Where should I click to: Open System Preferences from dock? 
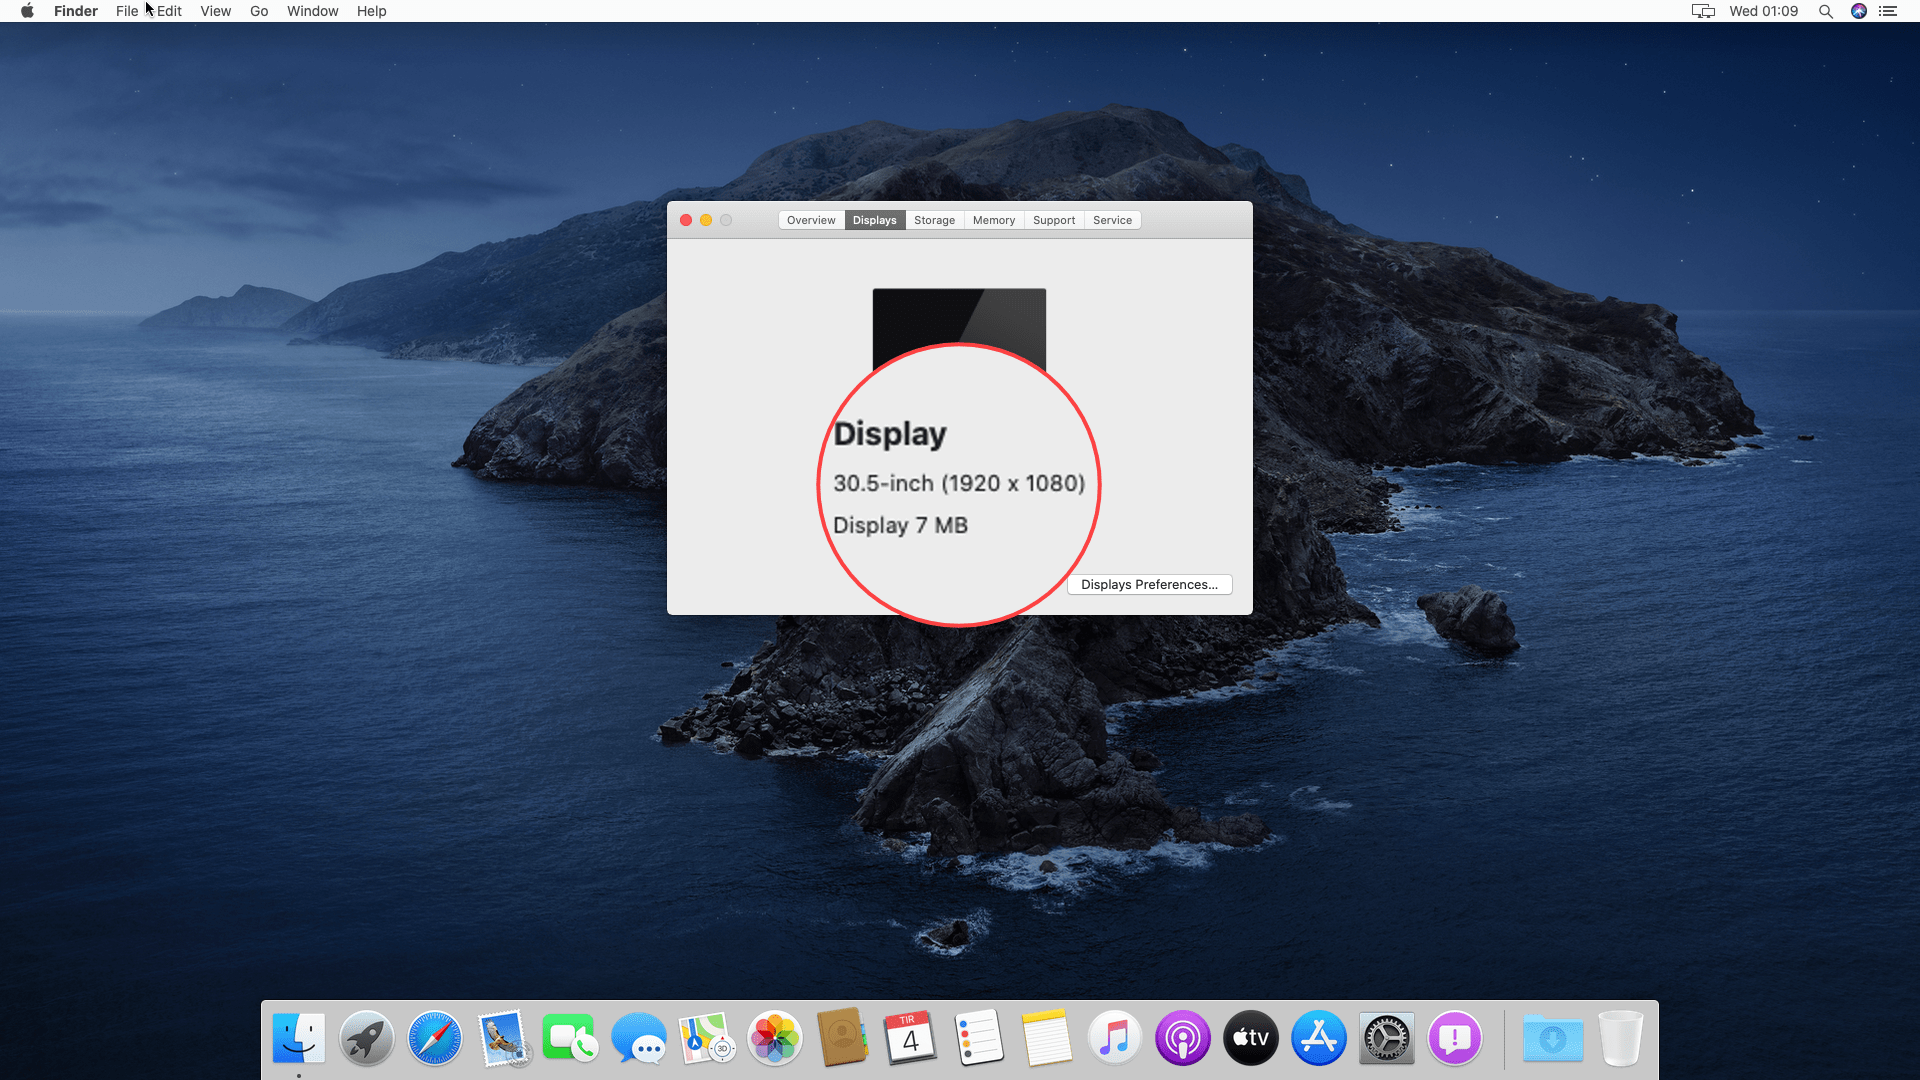[1386, 1038]
